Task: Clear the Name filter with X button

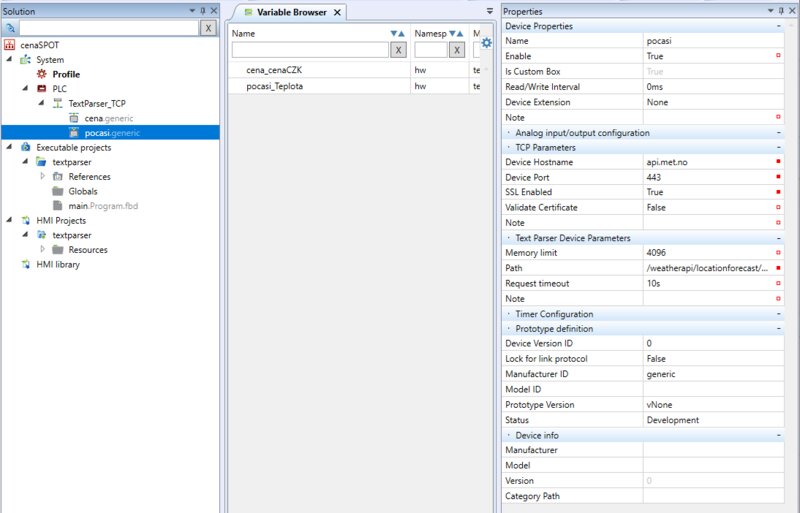Action: tap(398, 50)
